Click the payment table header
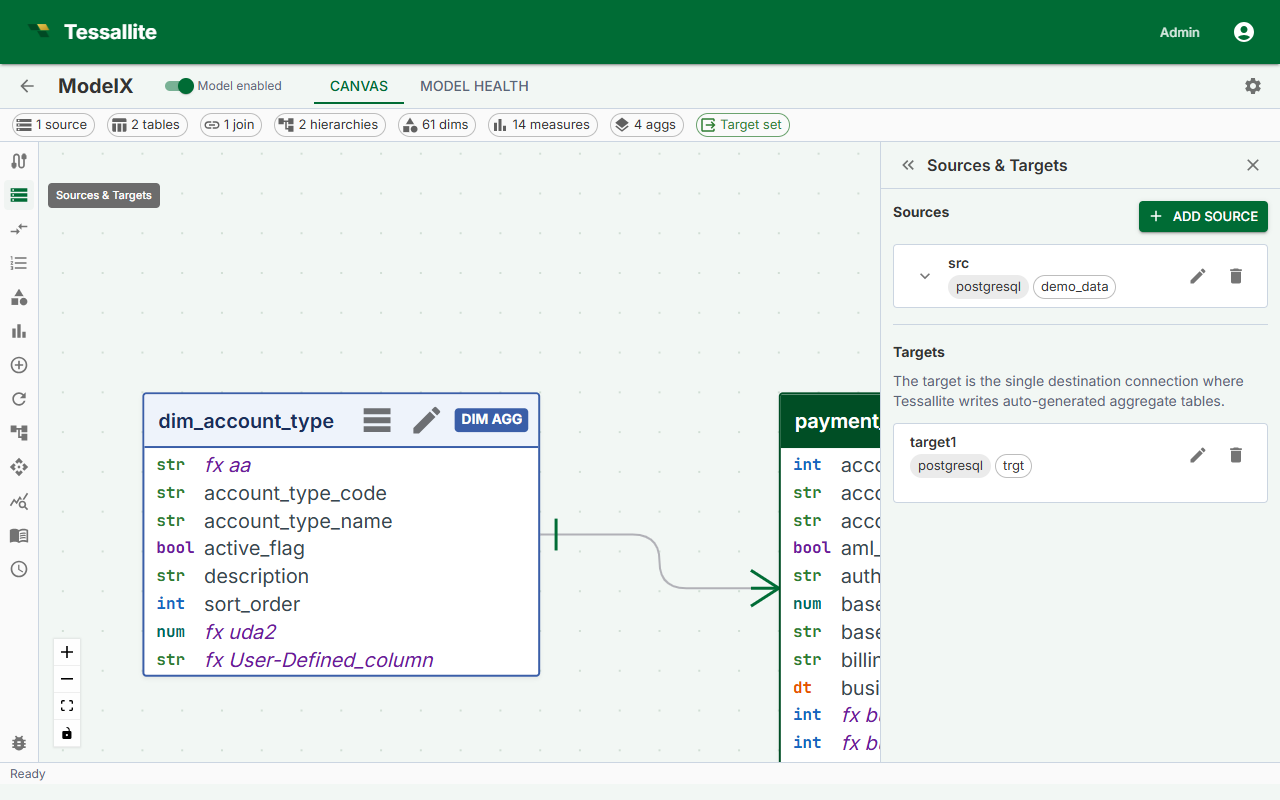Screen dimensions: 1280x800 tap(830, 421)
